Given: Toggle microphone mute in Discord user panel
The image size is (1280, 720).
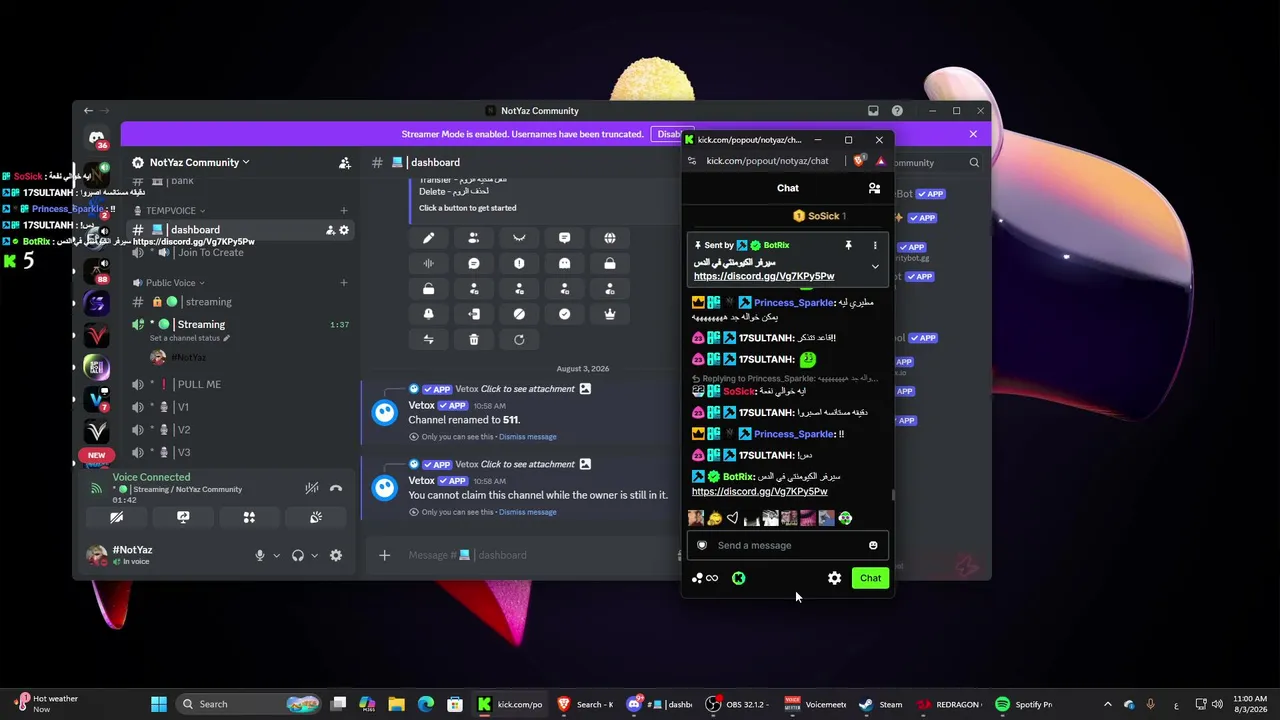Looking at the screenshot, I should [260, 555].
